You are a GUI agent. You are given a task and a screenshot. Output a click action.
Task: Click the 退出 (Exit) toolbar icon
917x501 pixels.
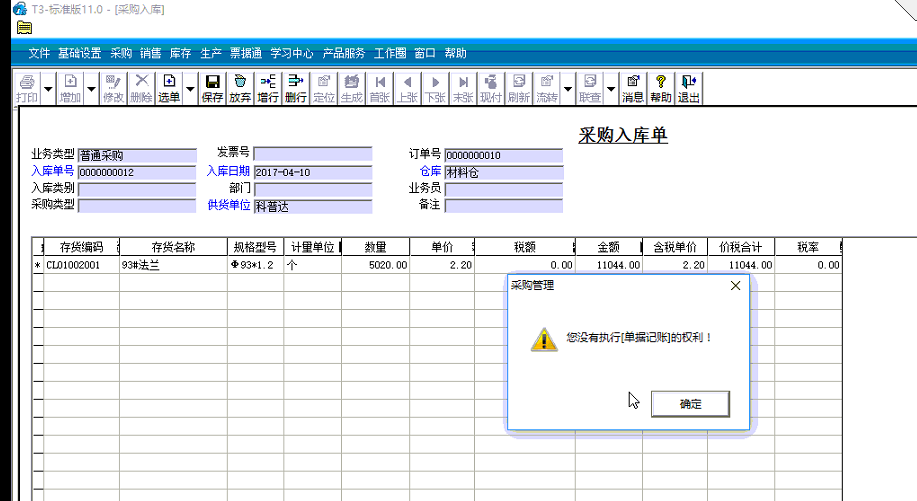pyautogui.click(x=689, y=88)
